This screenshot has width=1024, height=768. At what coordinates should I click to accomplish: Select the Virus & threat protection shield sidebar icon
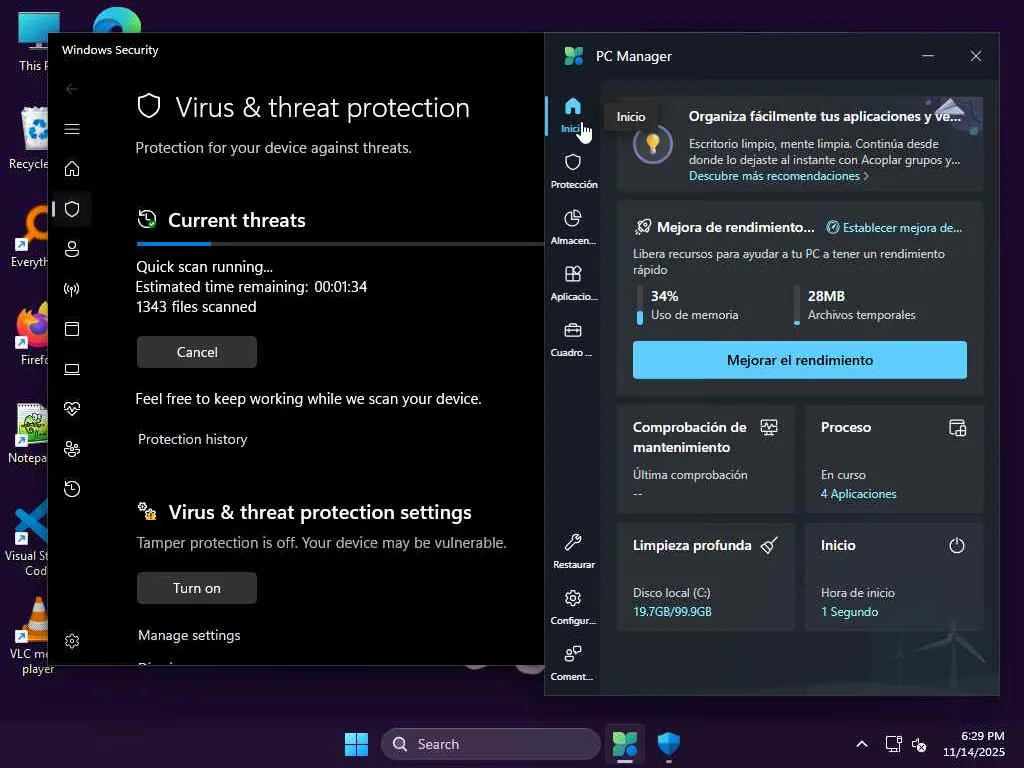72,209
